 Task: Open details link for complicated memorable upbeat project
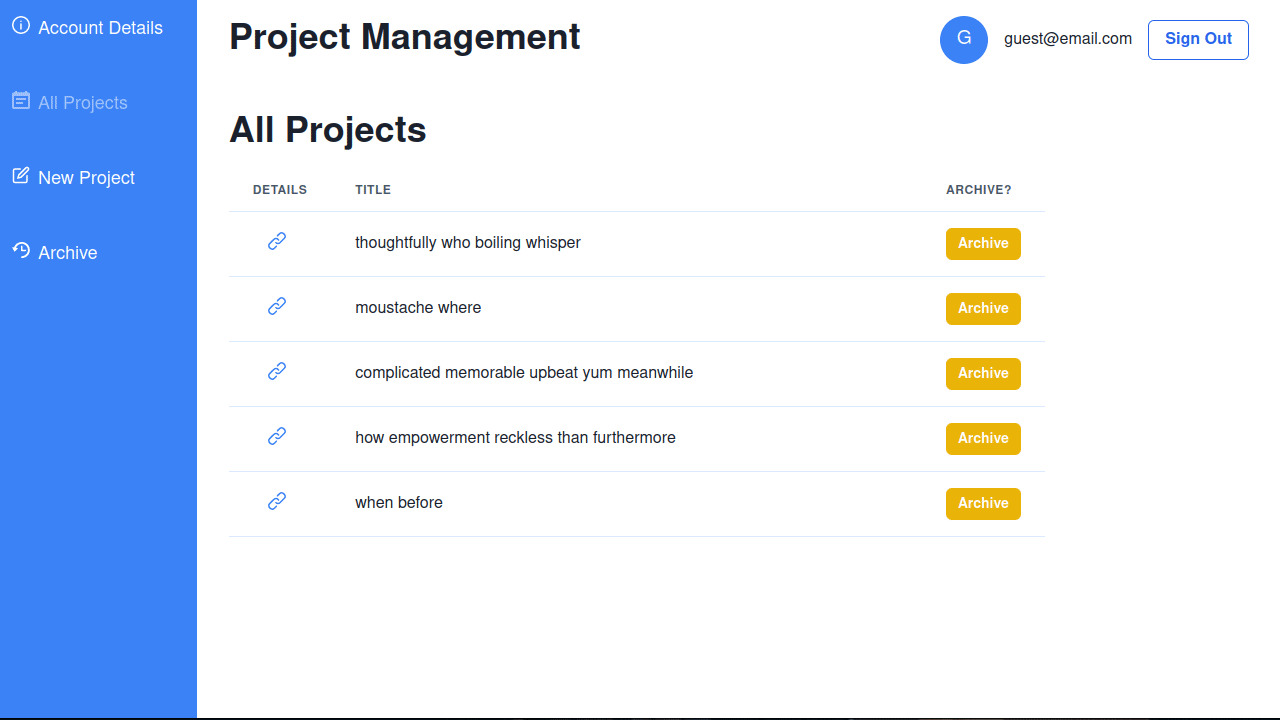coord(277,371)
